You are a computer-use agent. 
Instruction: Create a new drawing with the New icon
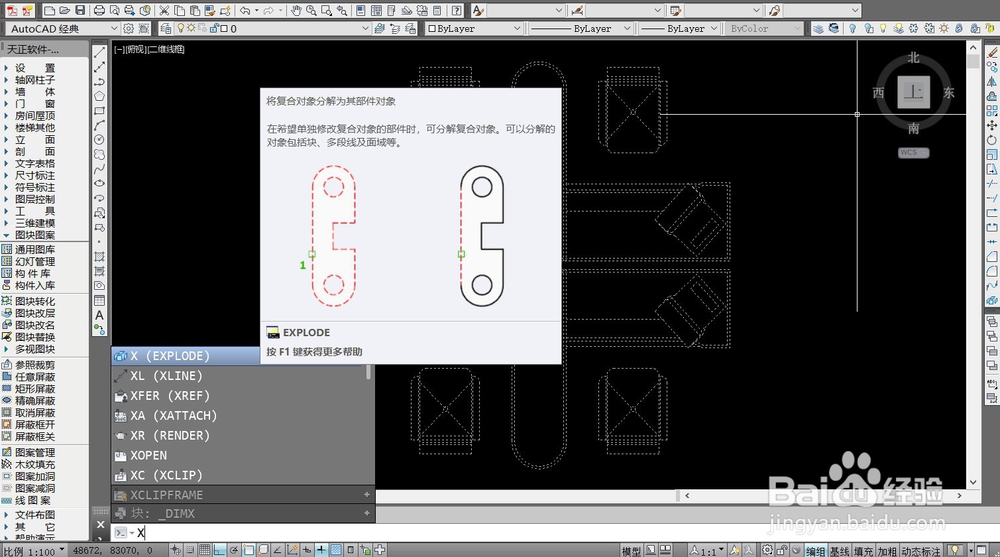(49, 10)
